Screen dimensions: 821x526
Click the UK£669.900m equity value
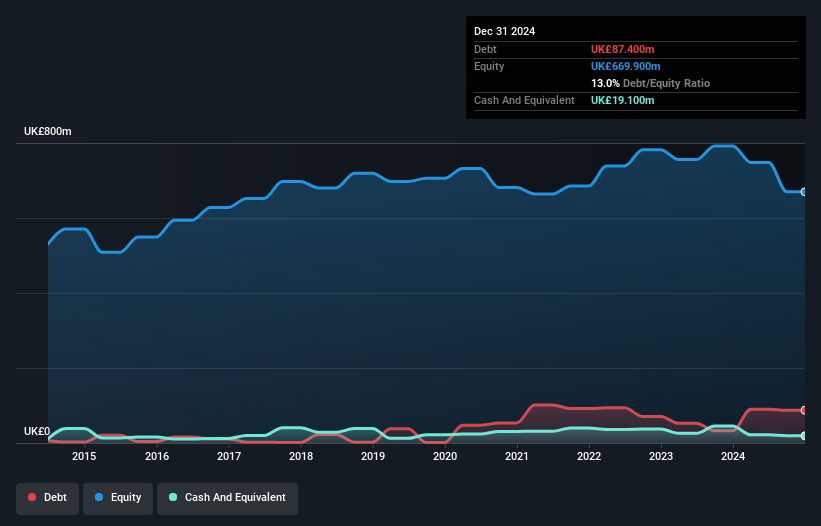point(625,66)
